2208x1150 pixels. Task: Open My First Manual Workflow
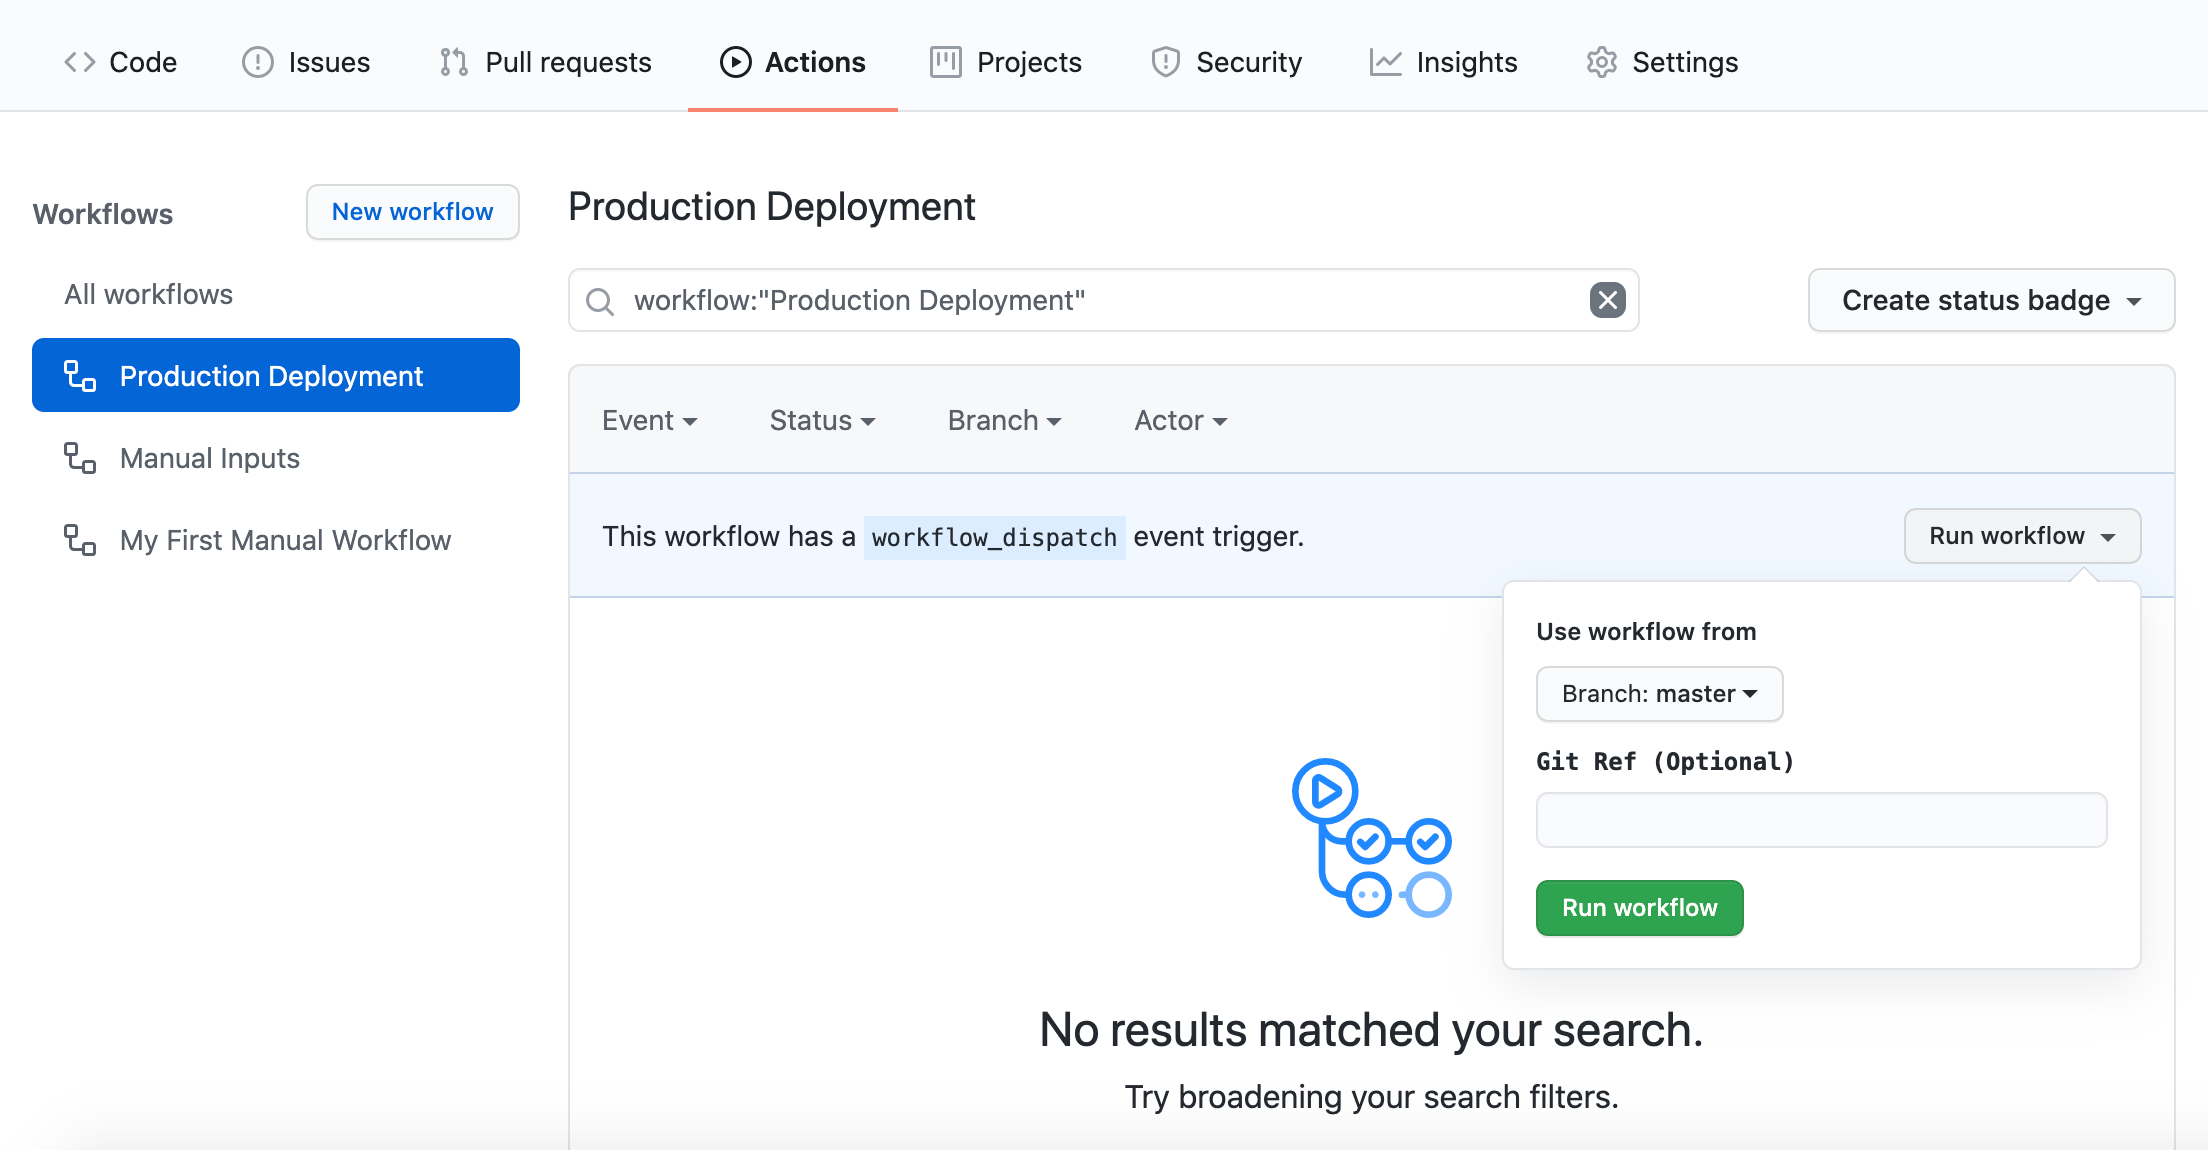[285, 540]
